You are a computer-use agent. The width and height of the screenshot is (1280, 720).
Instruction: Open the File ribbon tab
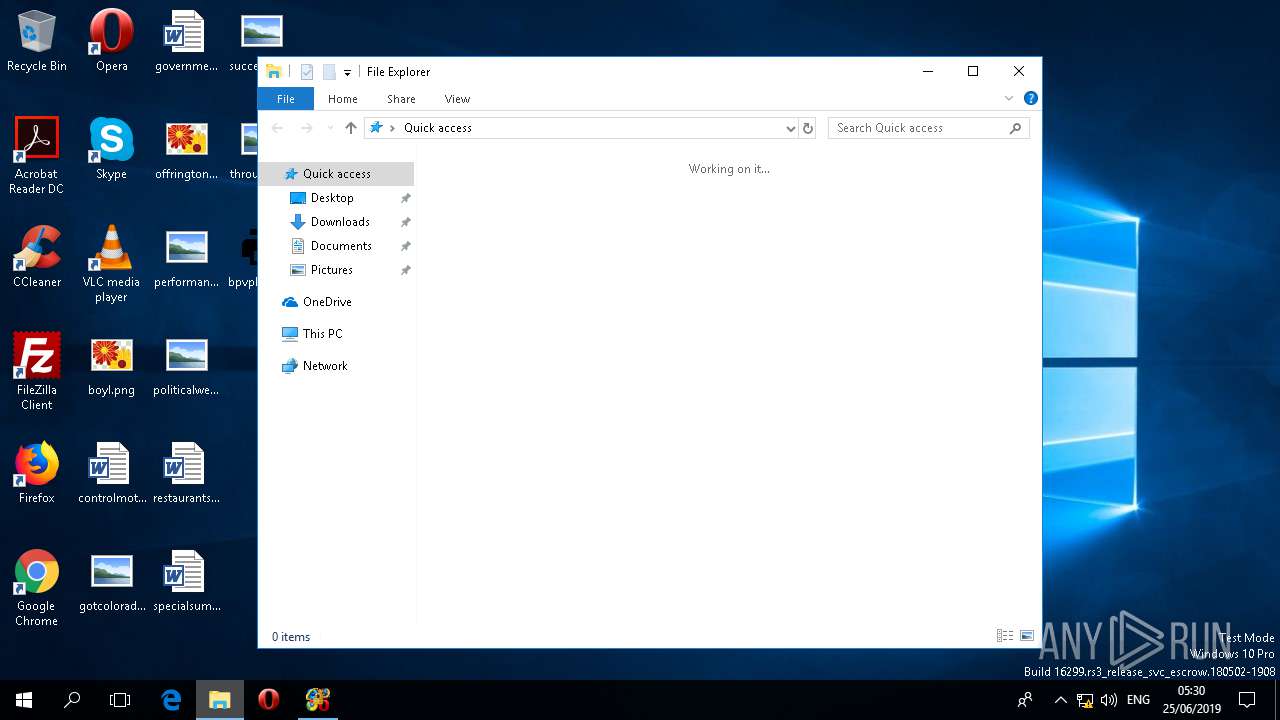pyautogui.click(x=286, y=99)
